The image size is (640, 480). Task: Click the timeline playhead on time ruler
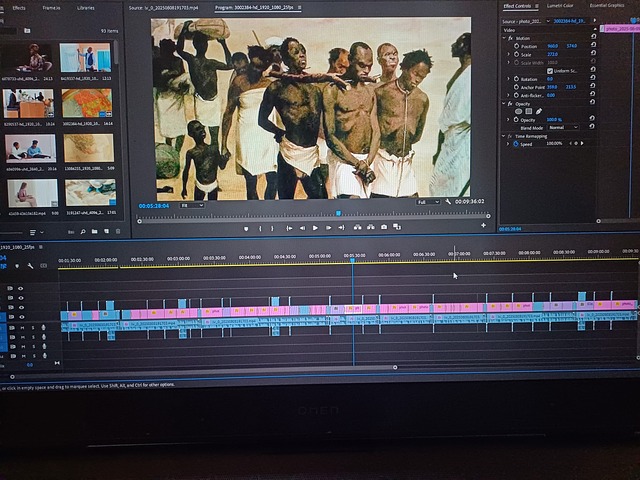click(x=352, y=260)
